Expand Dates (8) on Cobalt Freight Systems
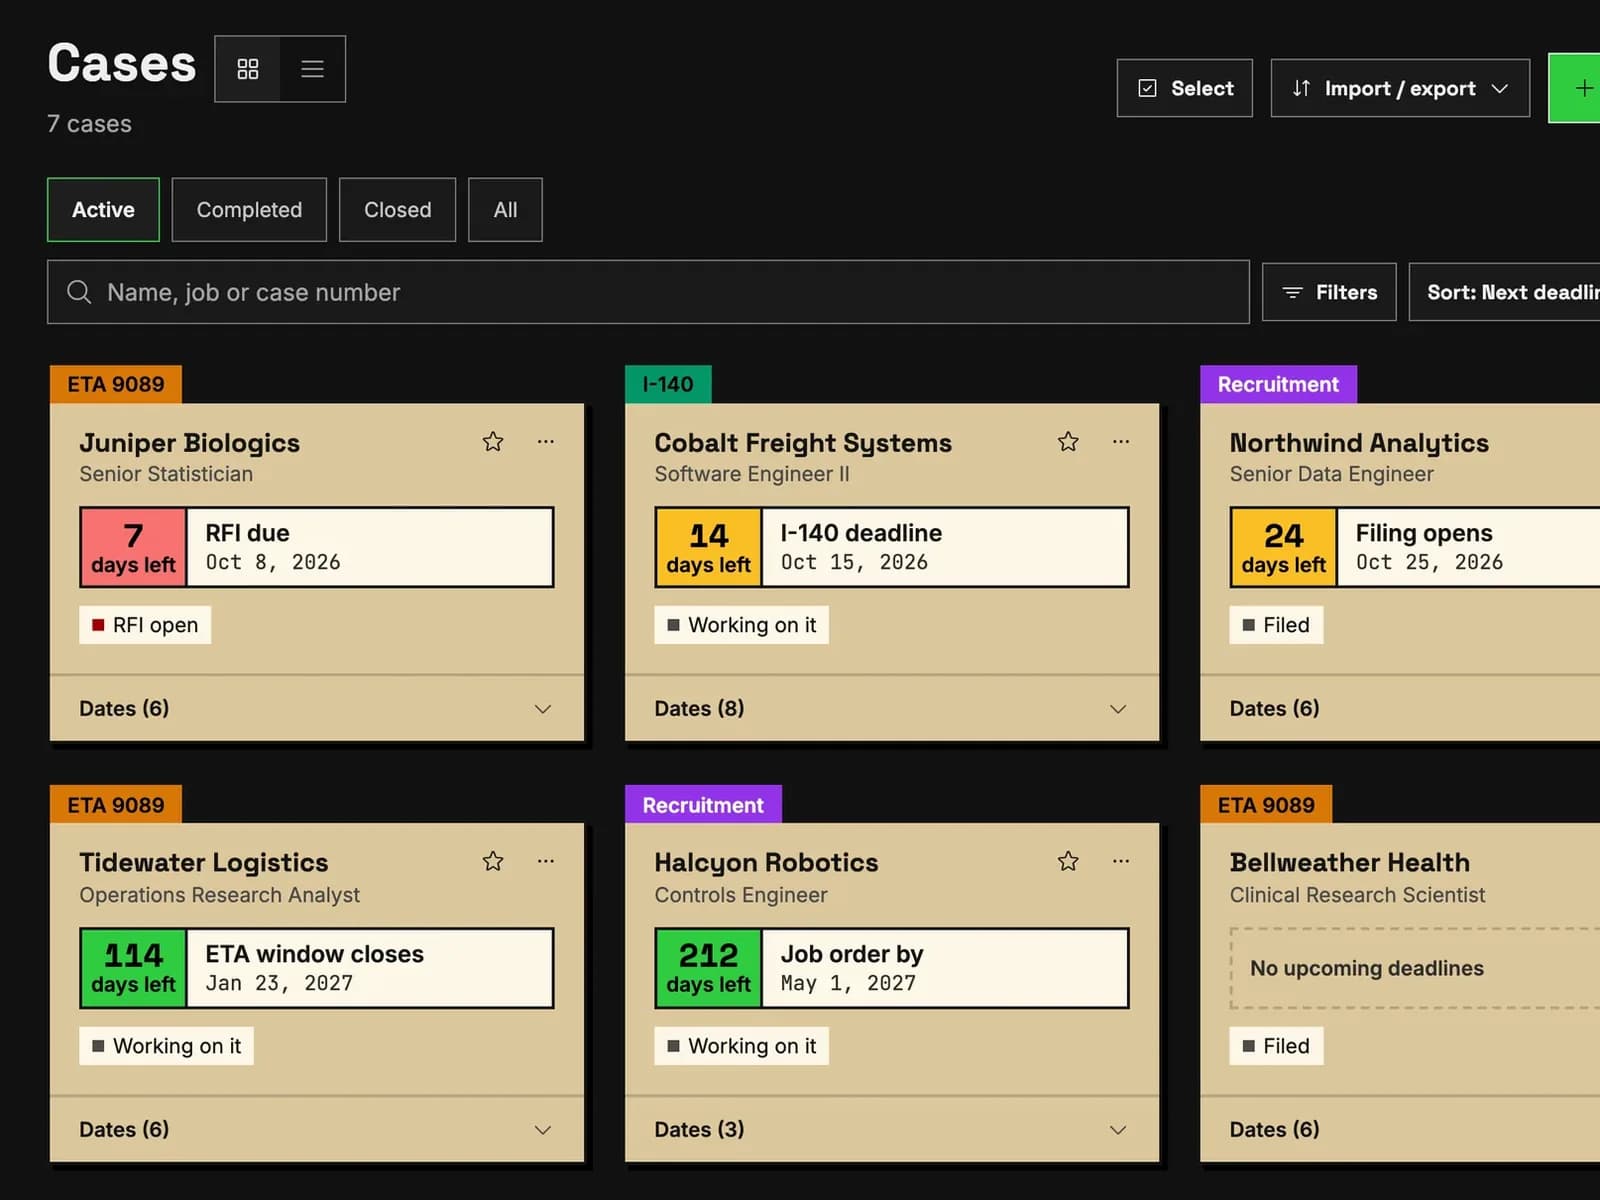 pos(891,708)
